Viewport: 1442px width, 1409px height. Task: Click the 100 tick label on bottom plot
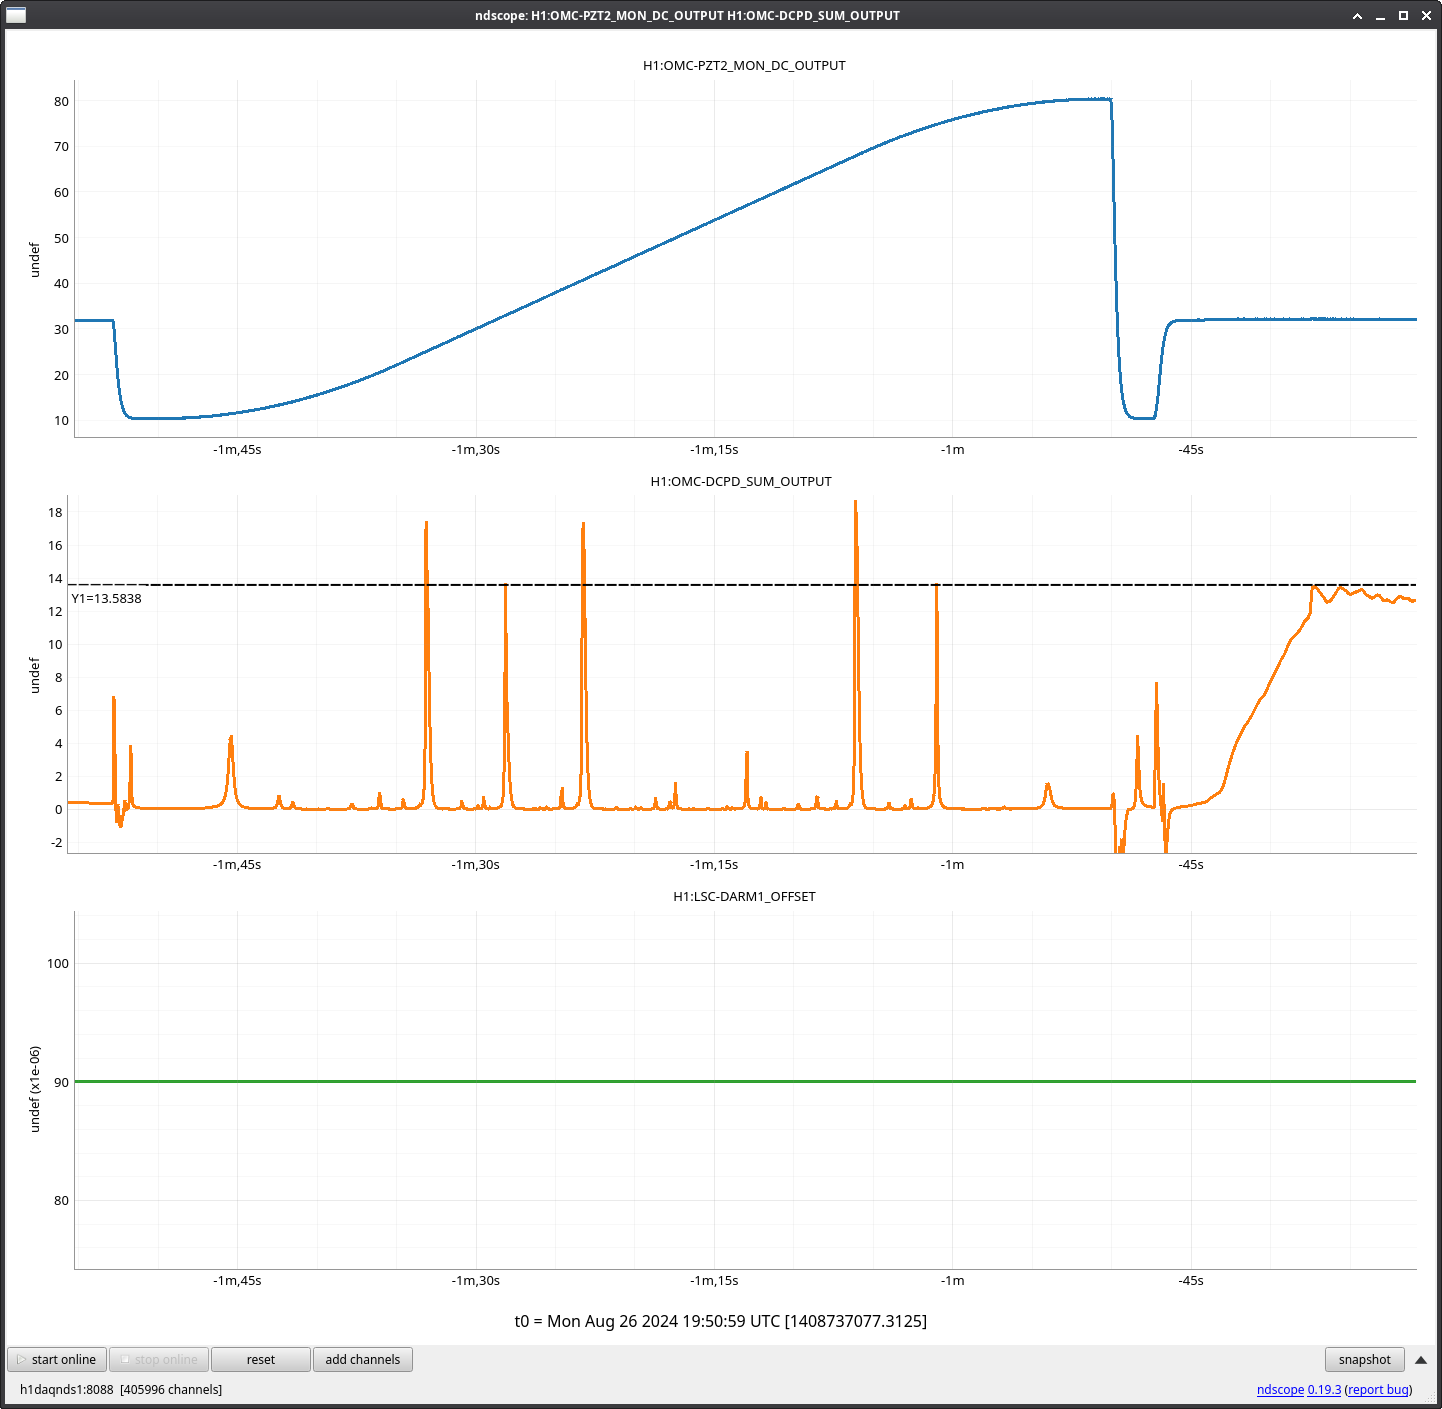point(59,963)
